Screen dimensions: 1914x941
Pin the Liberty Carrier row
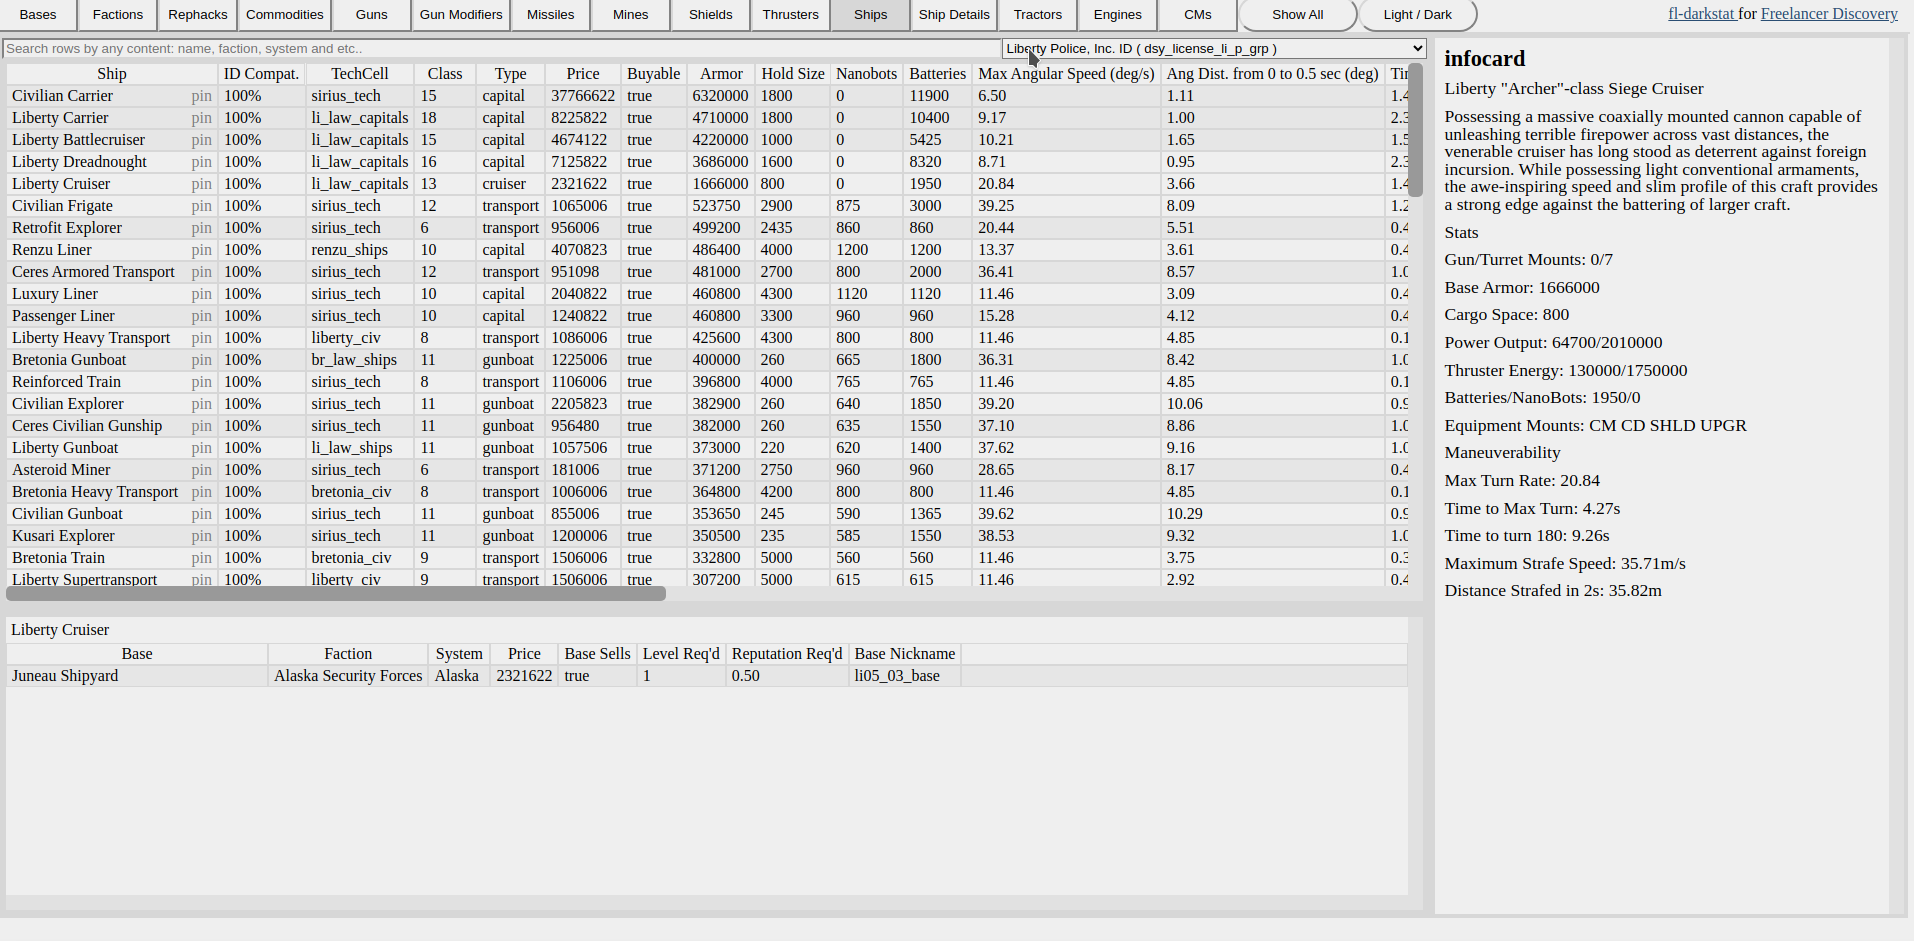(201, 118)
